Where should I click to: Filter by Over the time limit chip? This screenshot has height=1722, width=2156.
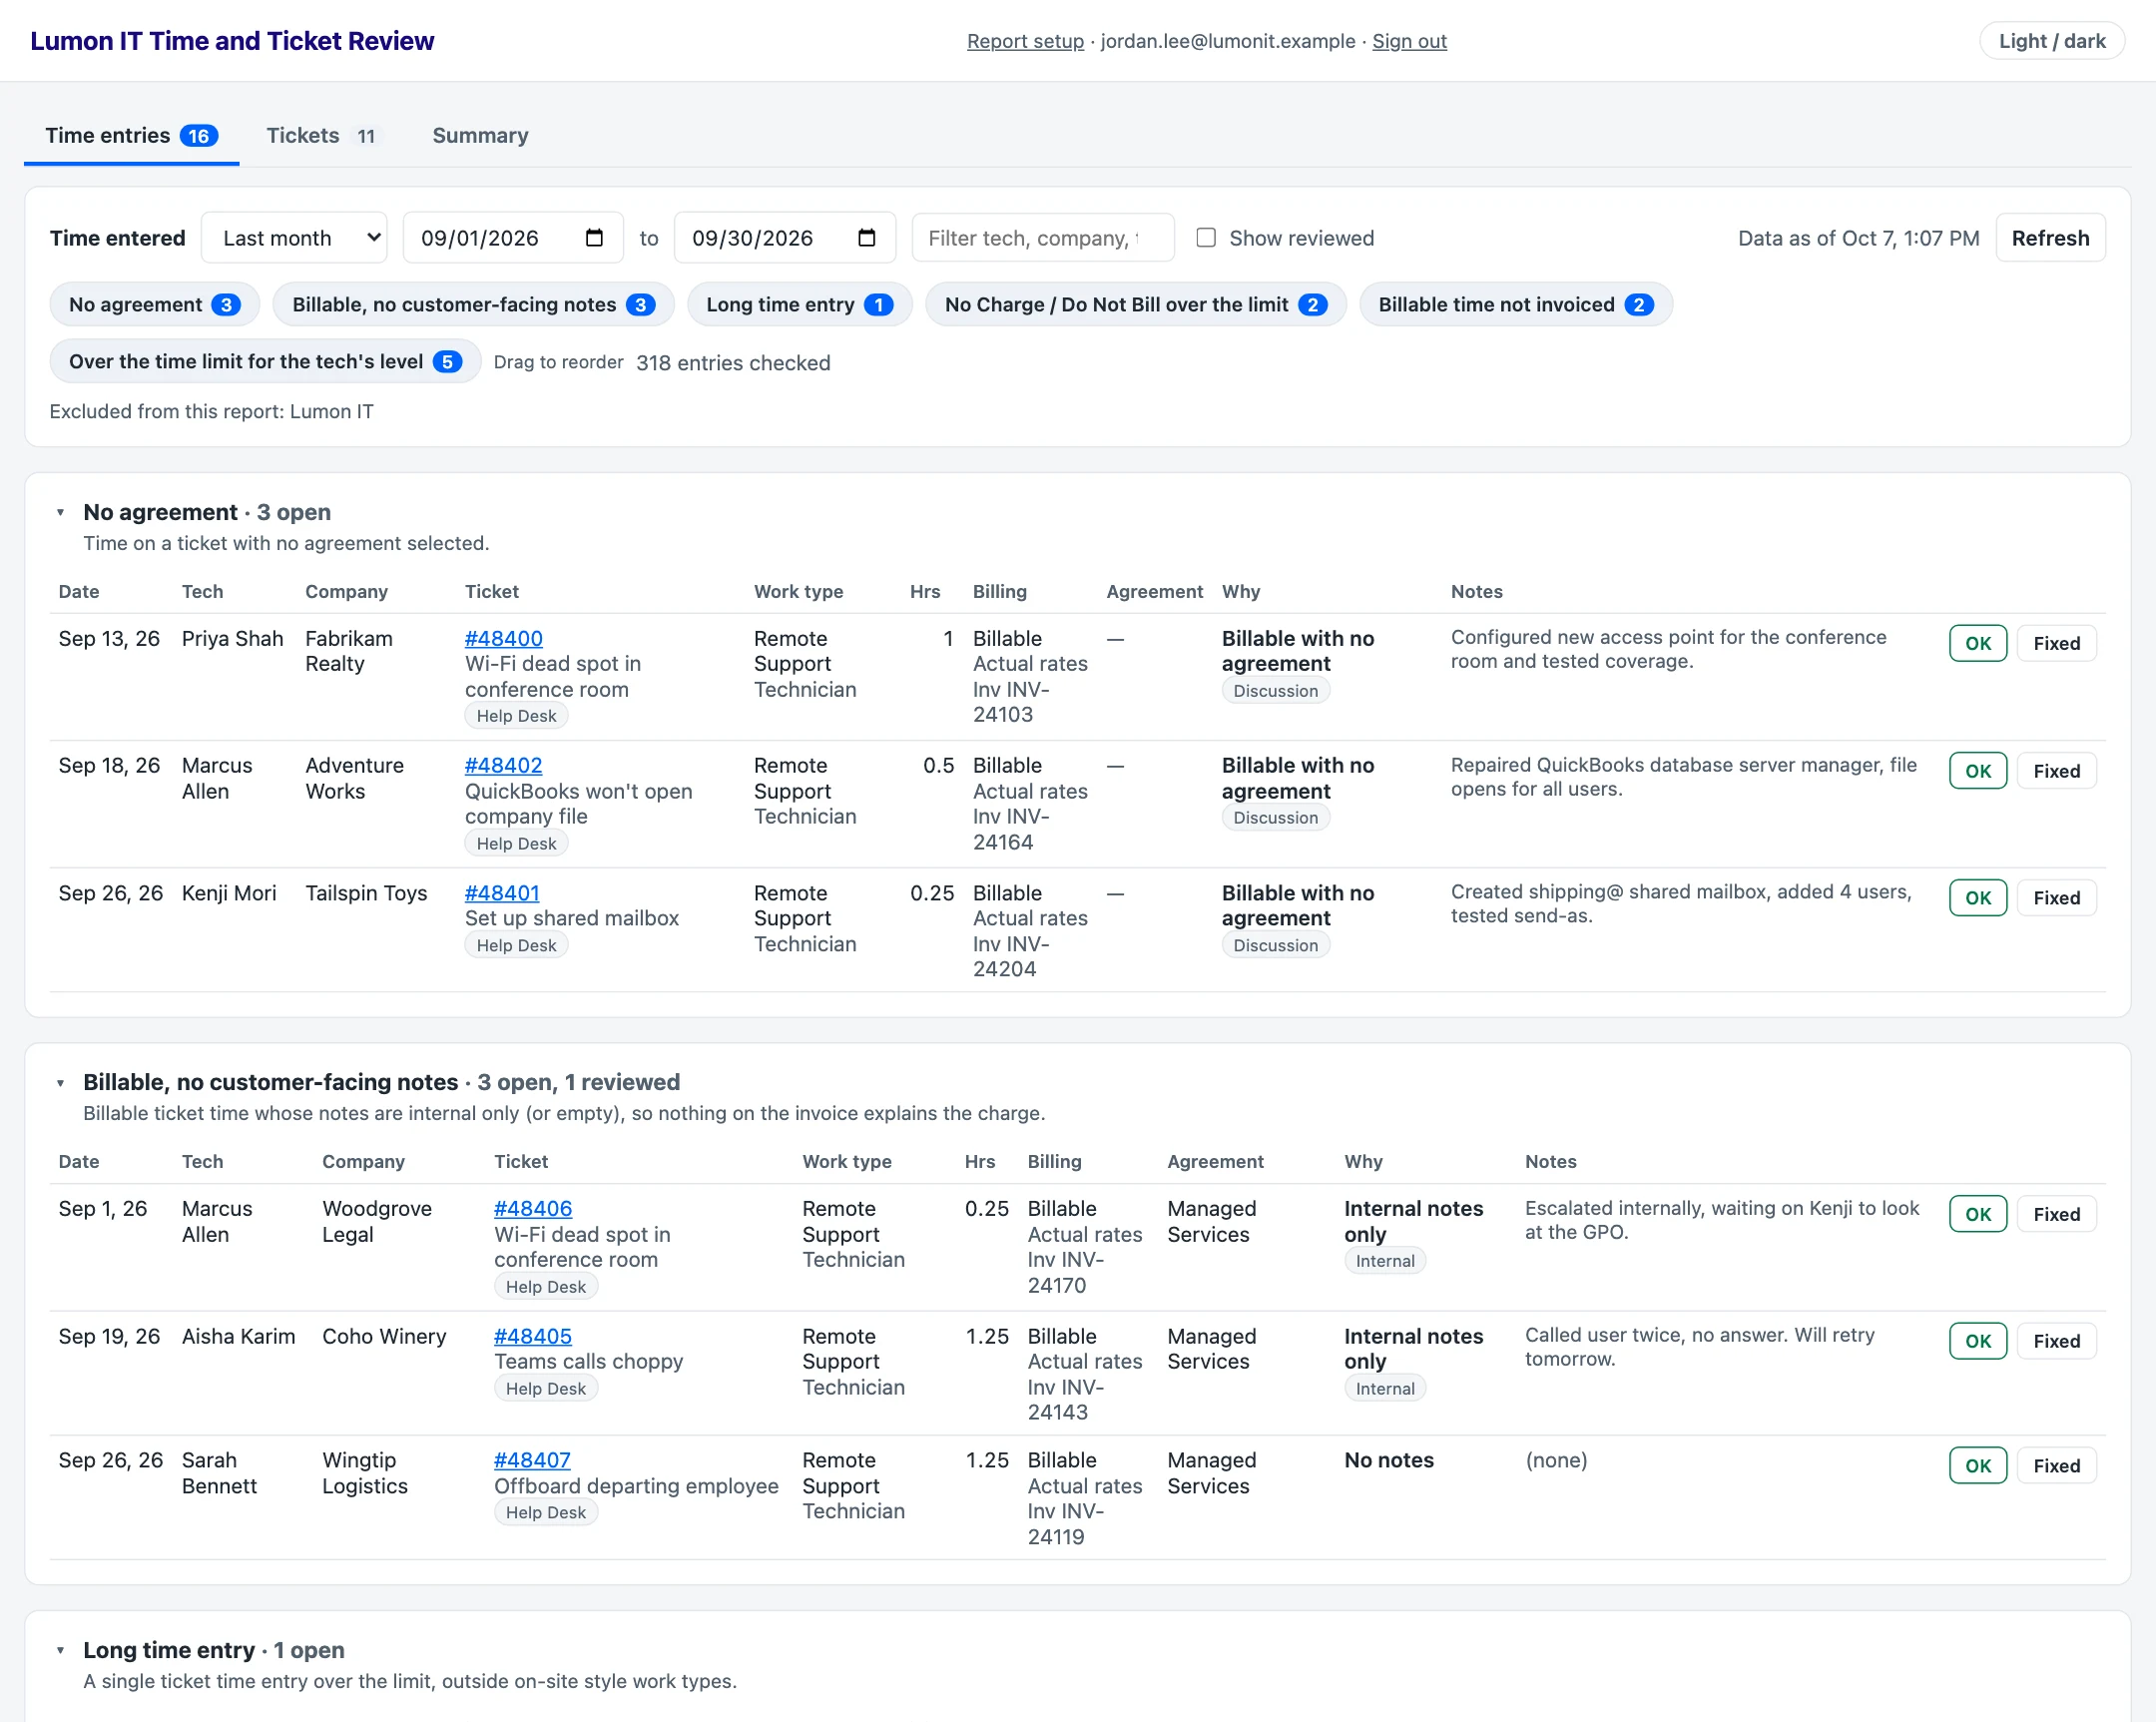pyautogui.click(x=265, y=362)
